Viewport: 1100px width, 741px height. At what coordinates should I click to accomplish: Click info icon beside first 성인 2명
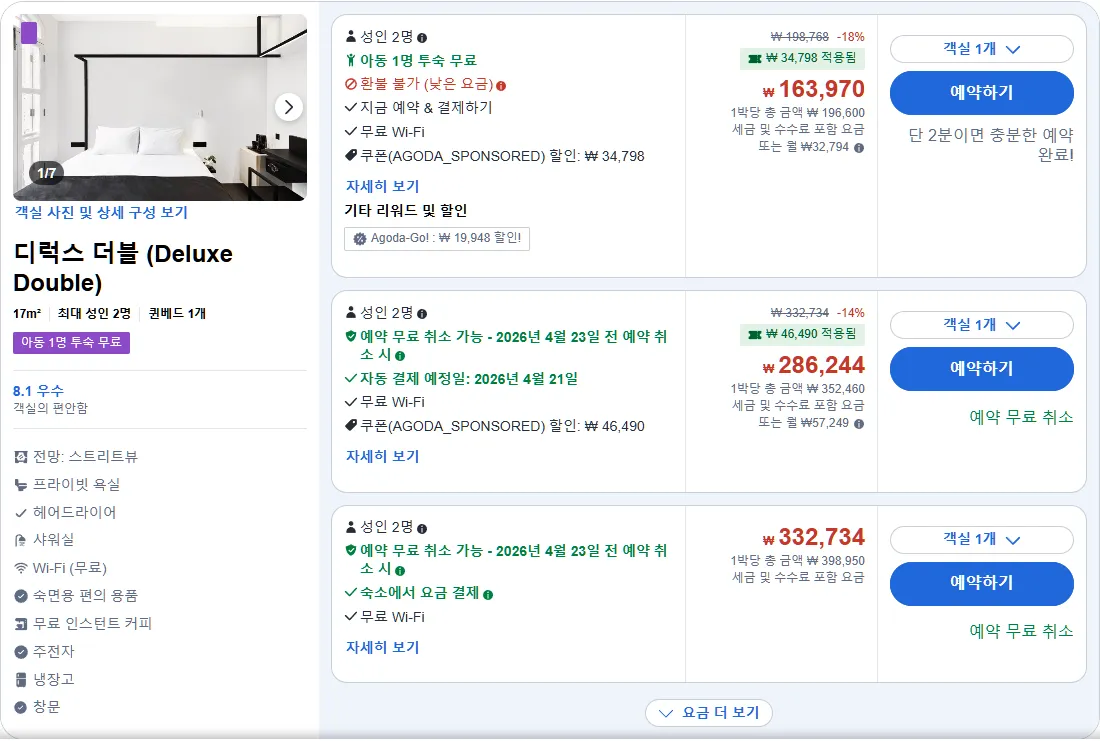pyautogui.click(x=422, y=38)
